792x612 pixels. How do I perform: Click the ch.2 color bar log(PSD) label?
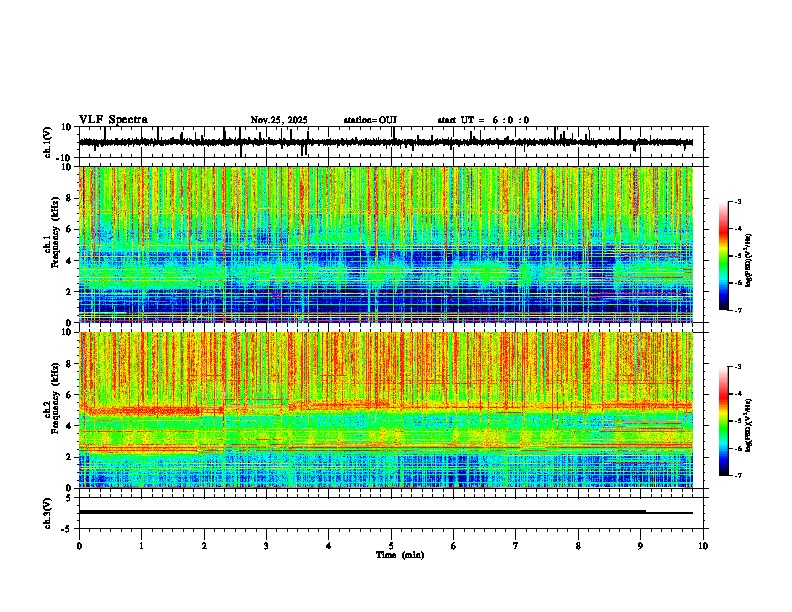(749, 426)
